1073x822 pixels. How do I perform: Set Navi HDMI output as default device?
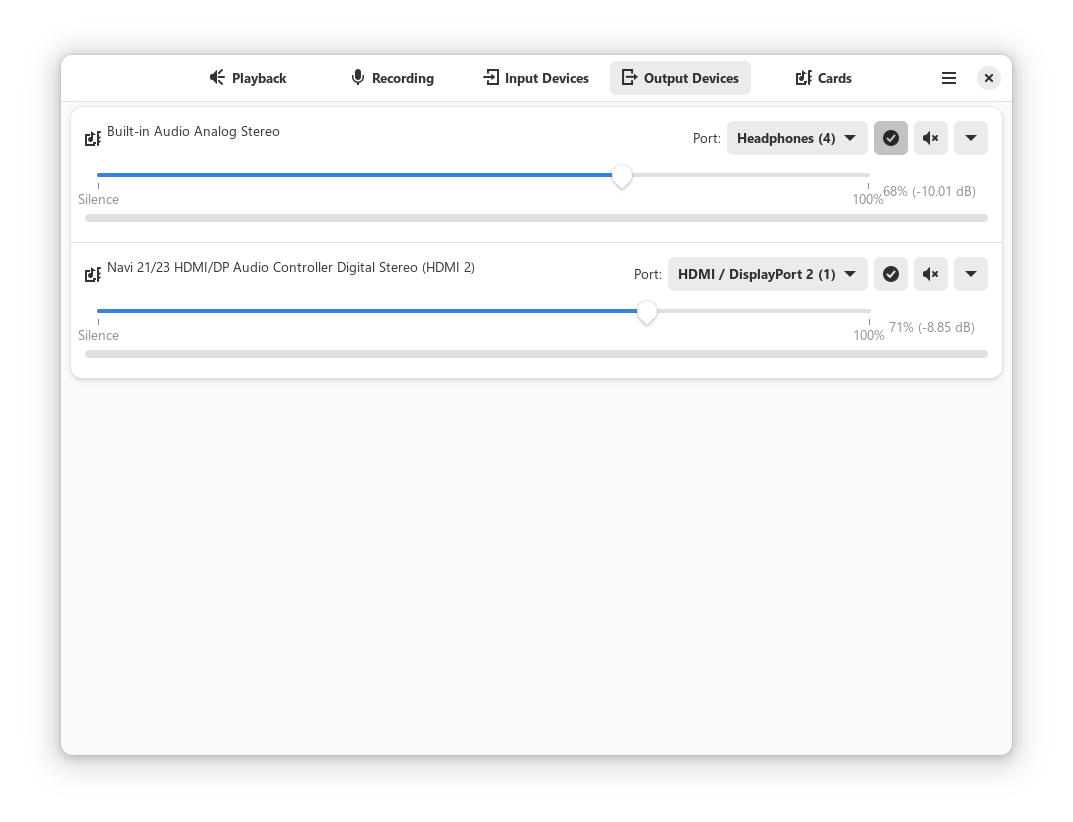tap(891, 274)
